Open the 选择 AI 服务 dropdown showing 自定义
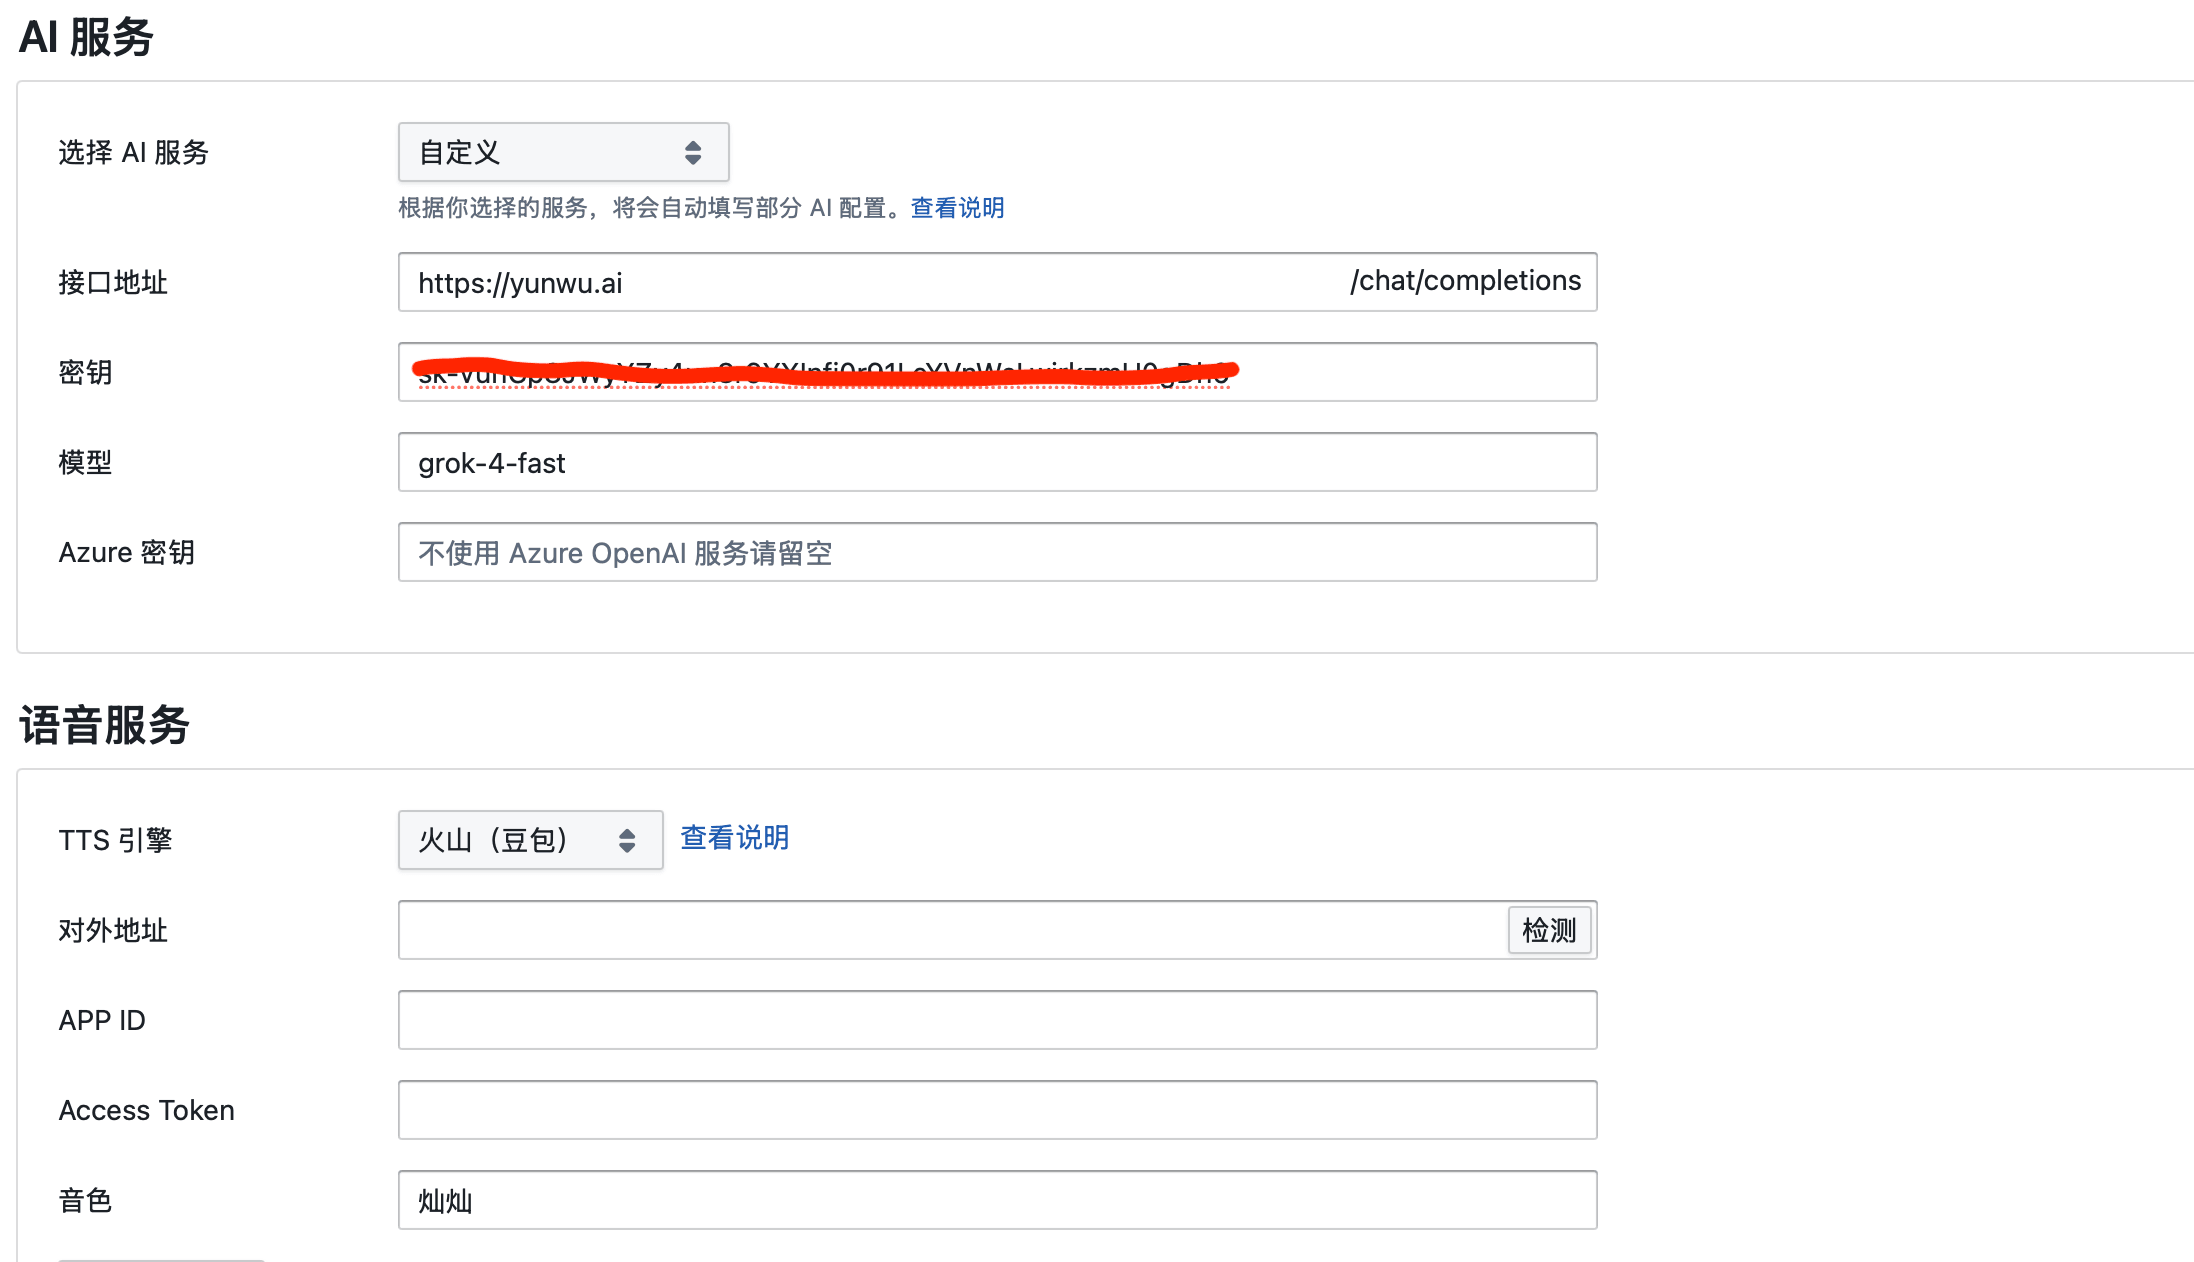2194x1262 pixels. click(563, 152)
